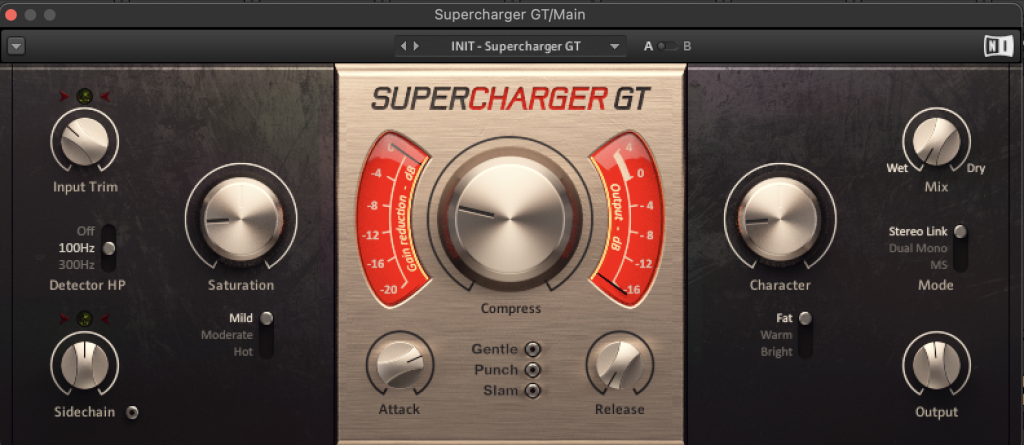This screenshot has width=1024, height=445.
Task: Click the Character knob
Action: (x=780, y=219)
